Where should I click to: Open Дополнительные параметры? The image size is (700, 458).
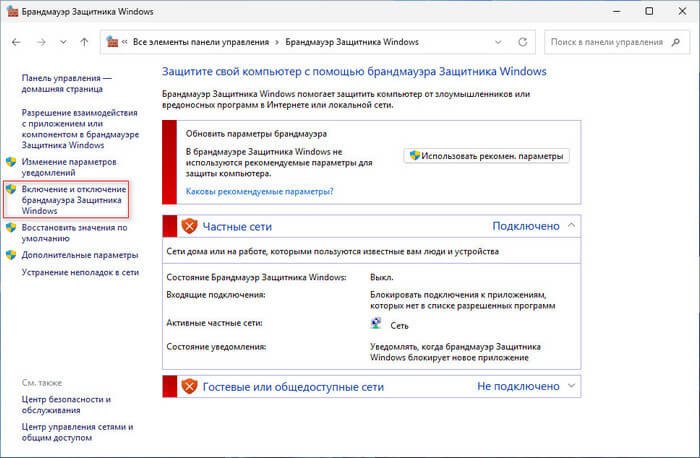[80, 255]
